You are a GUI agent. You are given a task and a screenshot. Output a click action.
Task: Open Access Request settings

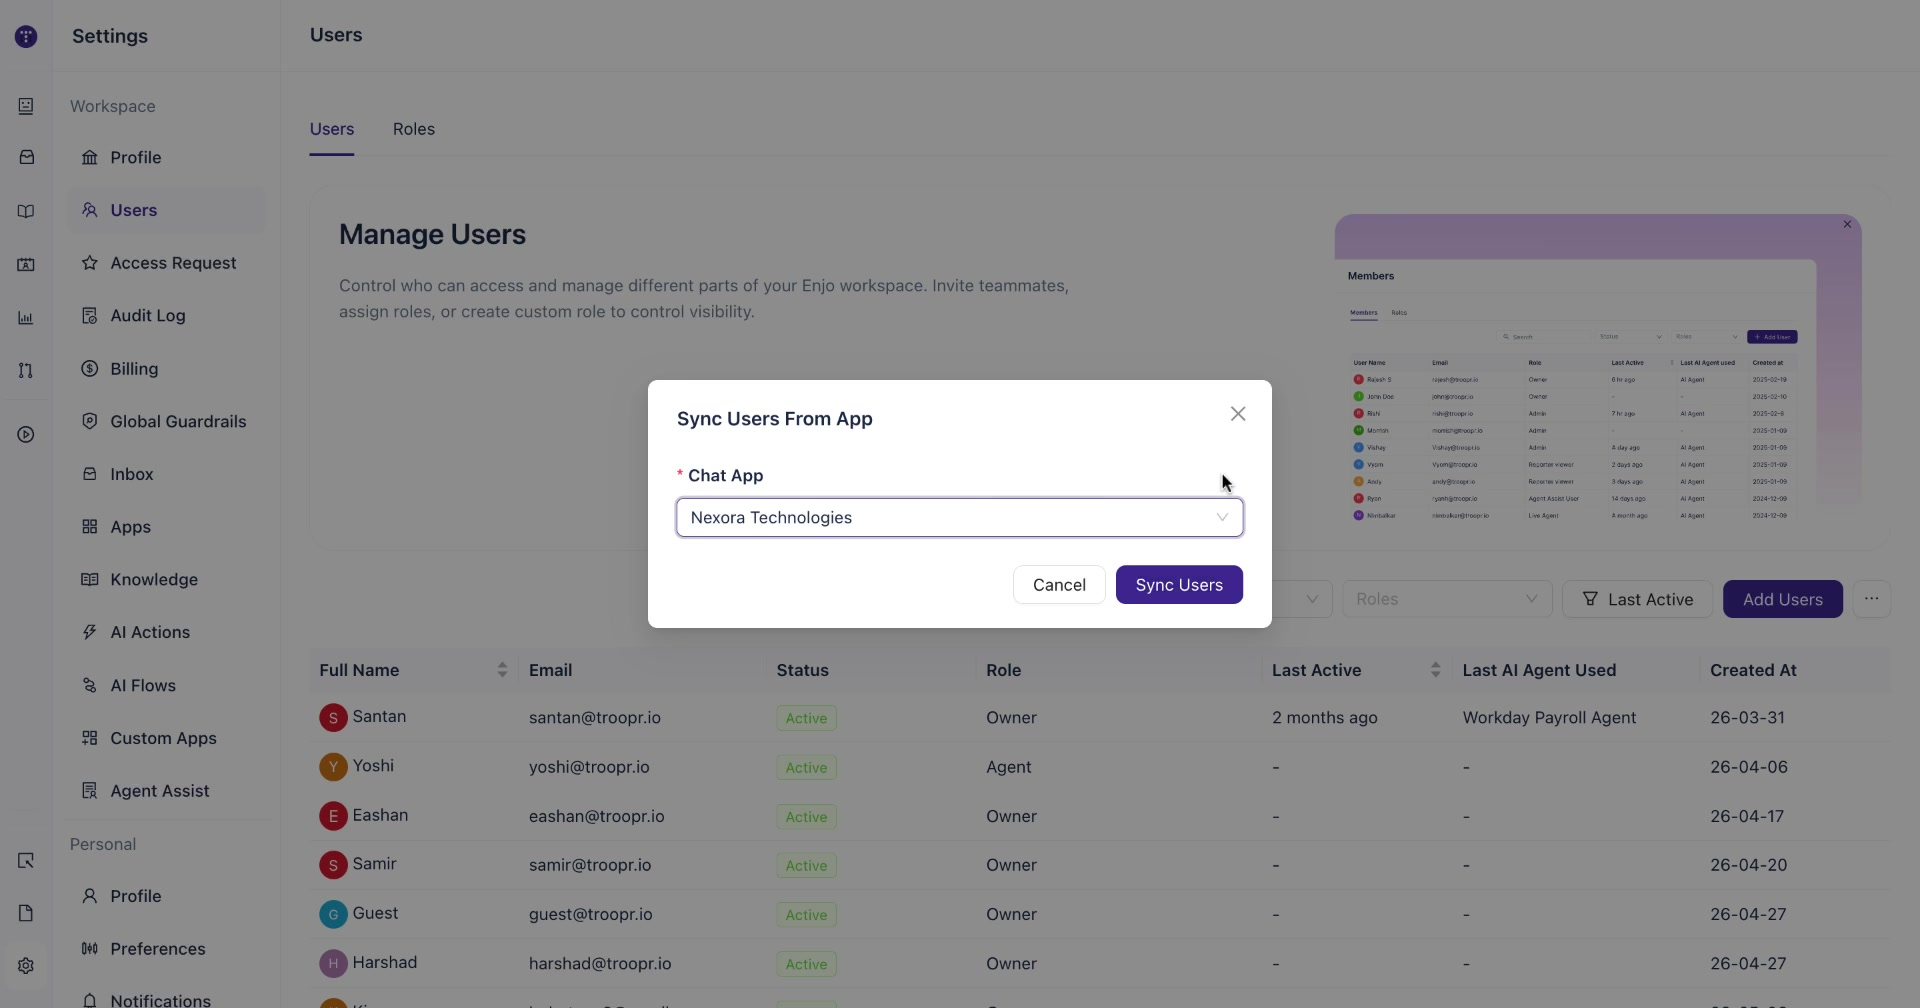[166, 263]
